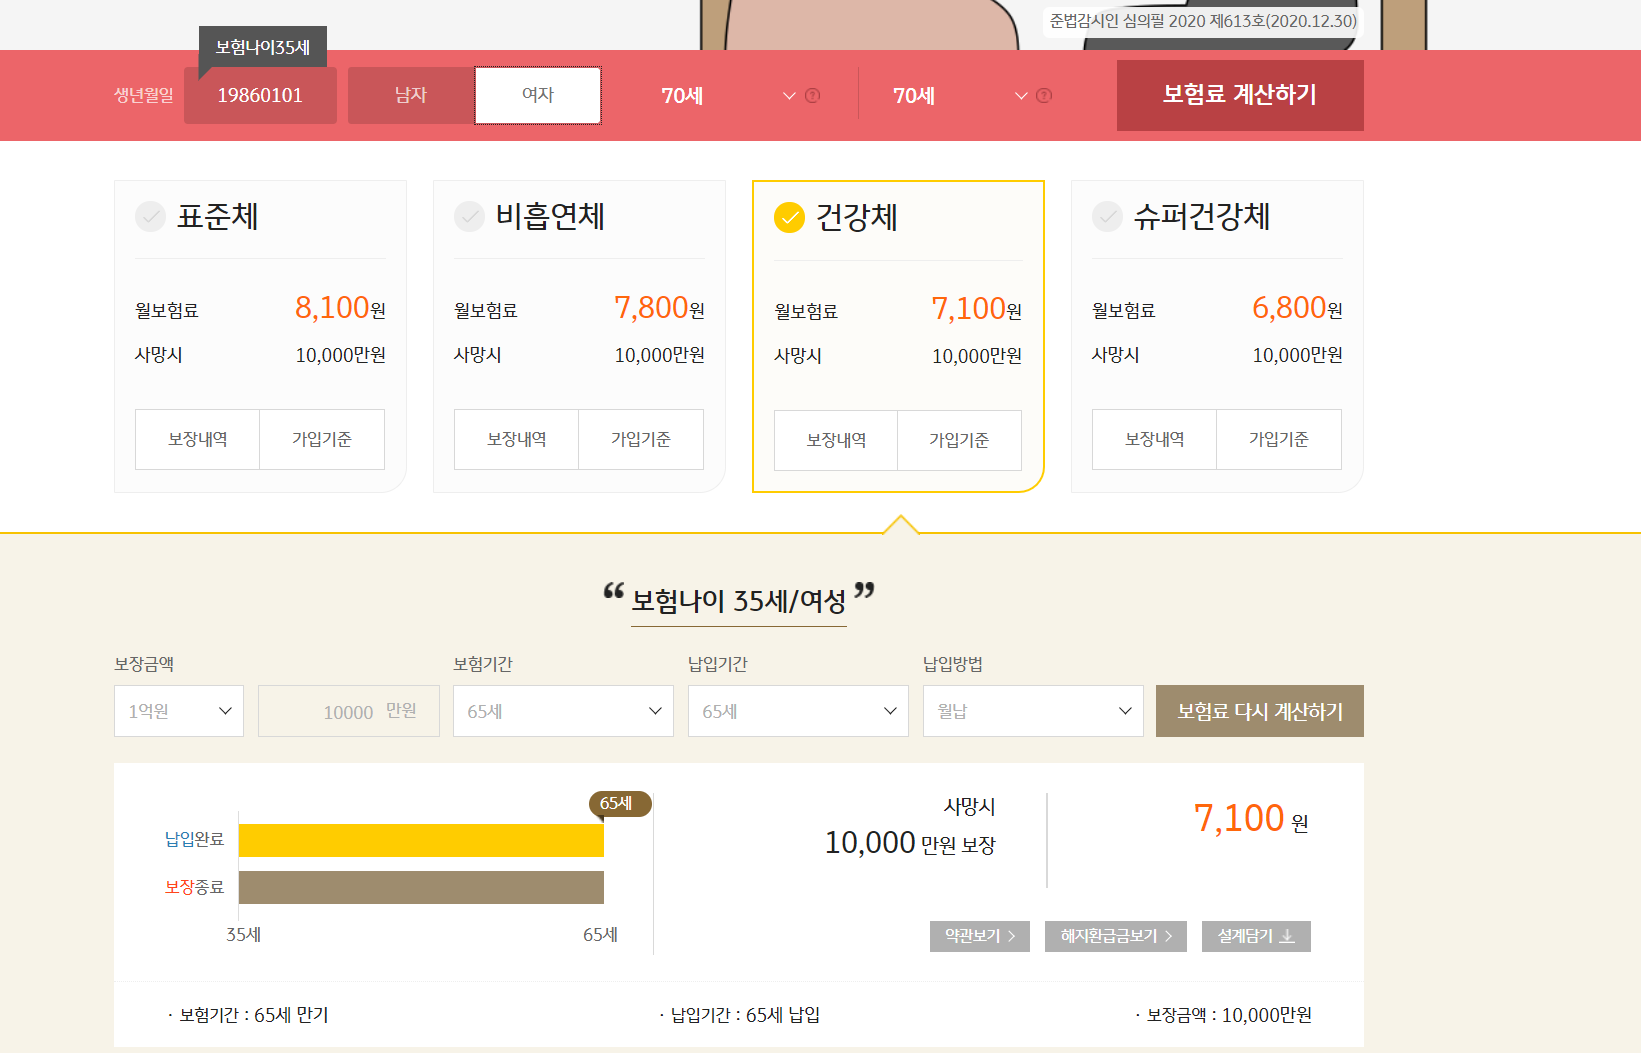Click the 65세 marker badge on chart
This screenshot has height=1053, width=1641.
click(x=619, y=804)
